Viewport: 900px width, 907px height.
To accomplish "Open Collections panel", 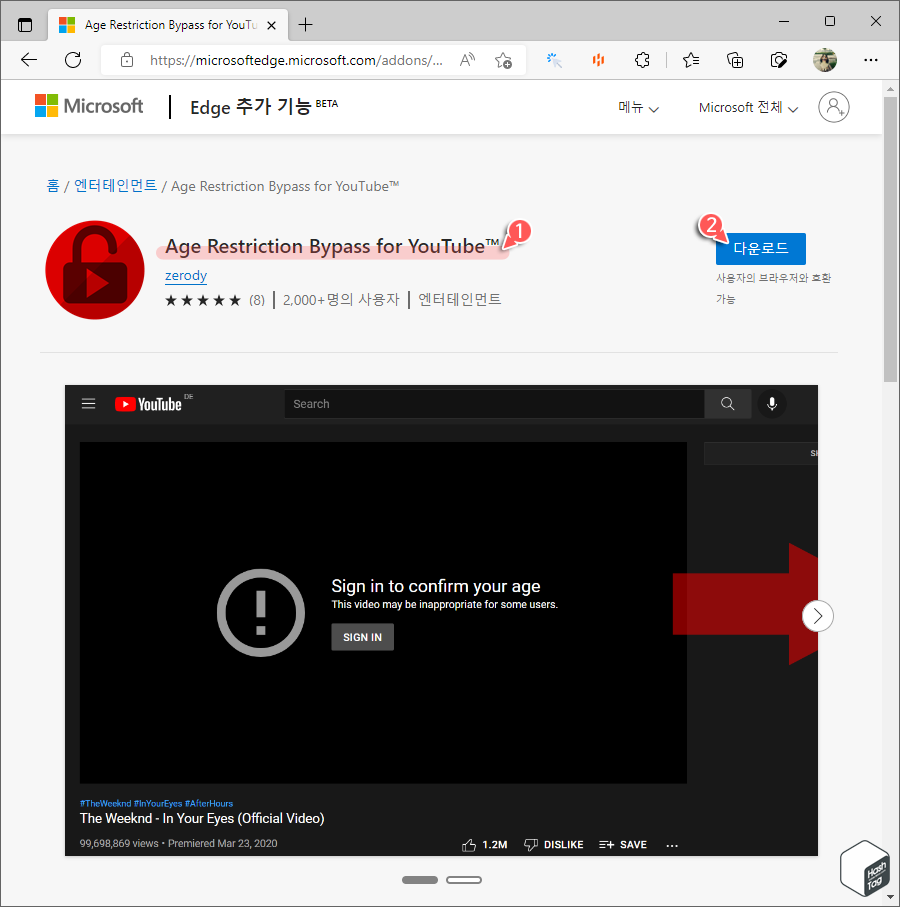I will tap(735, 60).
